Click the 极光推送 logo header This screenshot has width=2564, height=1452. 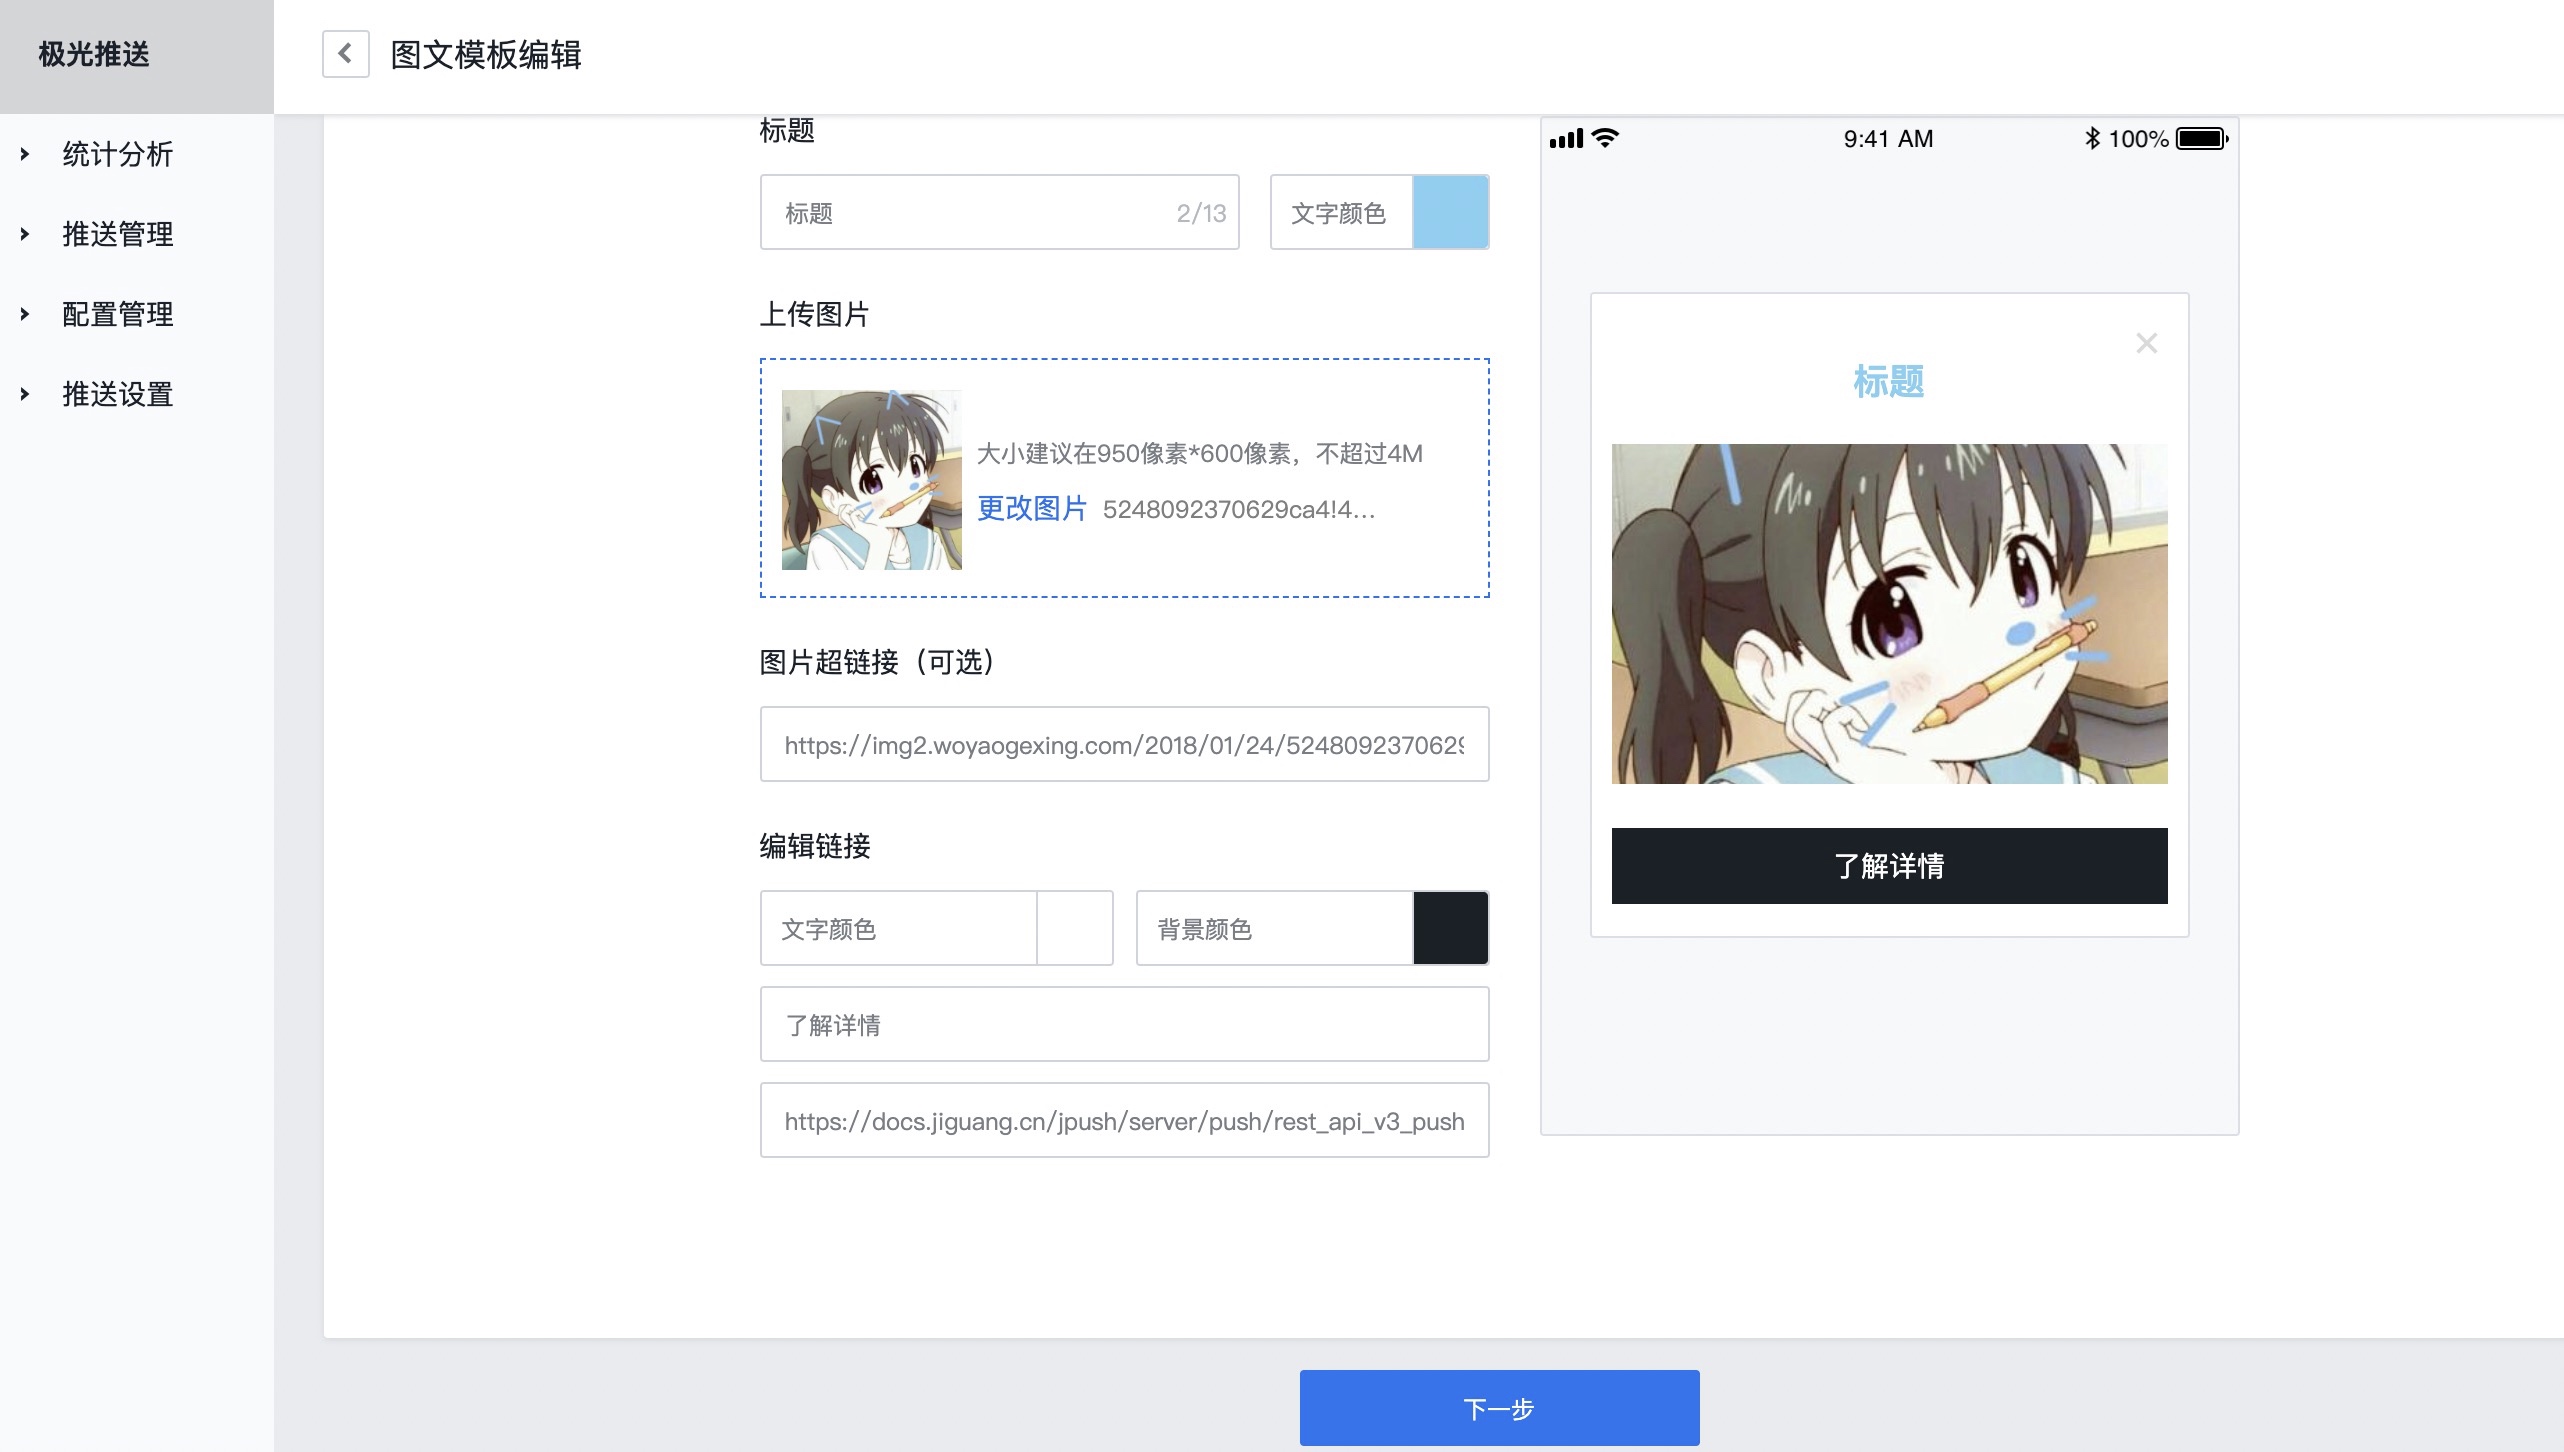coord(94,54)
